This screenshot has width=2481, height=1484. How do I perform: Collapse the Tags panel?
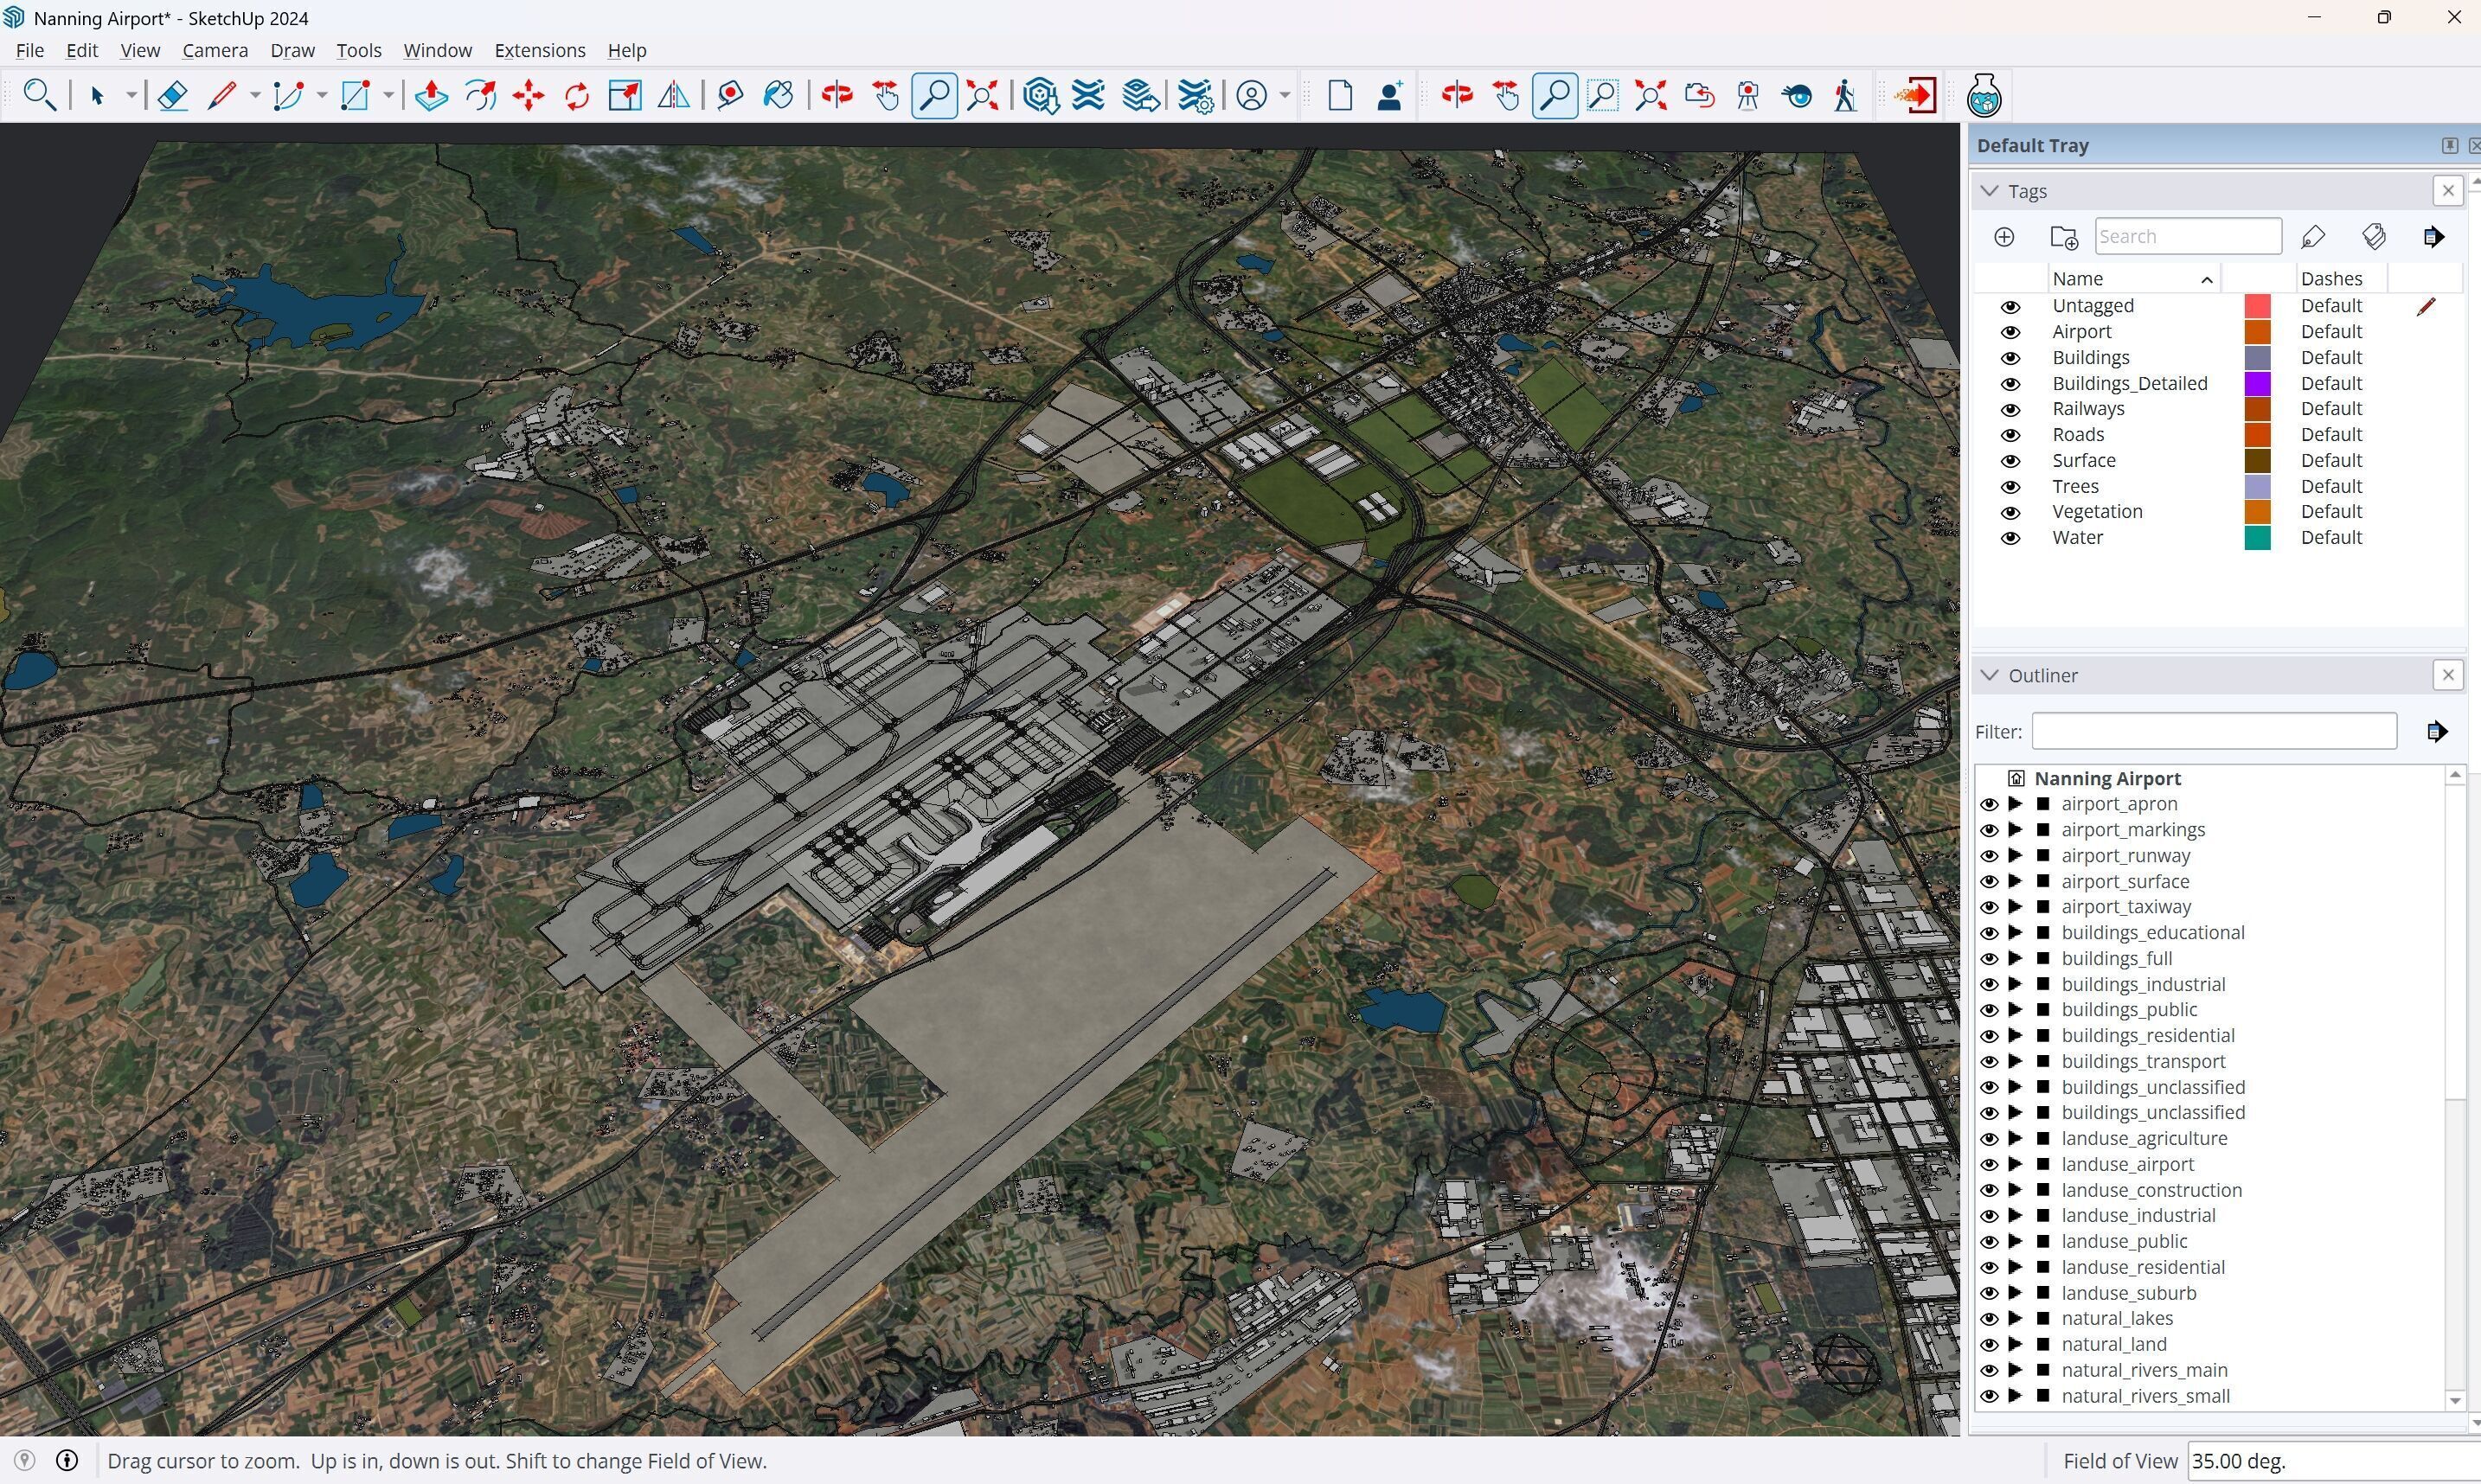click(x=1990, y=191)
